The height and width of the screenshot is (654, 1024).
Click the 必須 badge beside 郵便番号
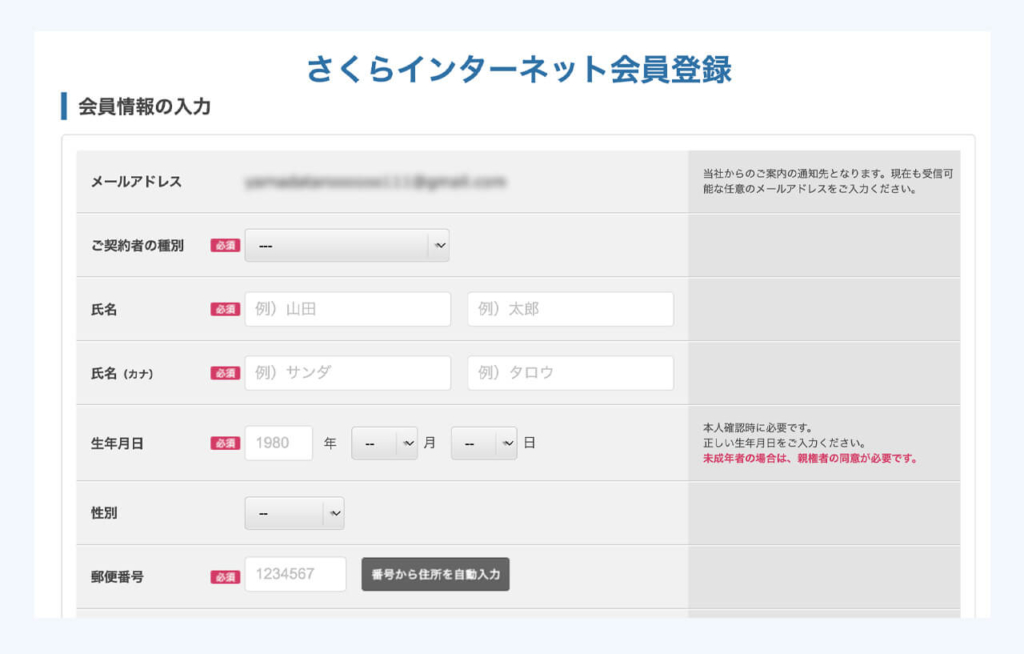tap(225, 577)
